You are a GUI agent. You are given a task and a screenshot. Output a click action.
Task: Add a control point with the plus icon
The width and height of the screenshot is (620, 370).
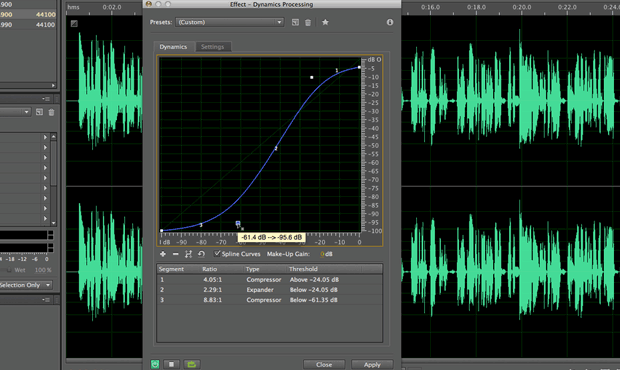click(163, 254)
